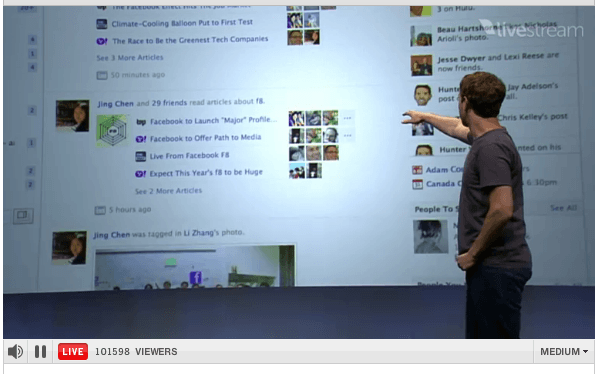Click the Jesse Dwyer ticker name
The width and height of the screenshot is (603, 374).
click(x=461, y=59)
